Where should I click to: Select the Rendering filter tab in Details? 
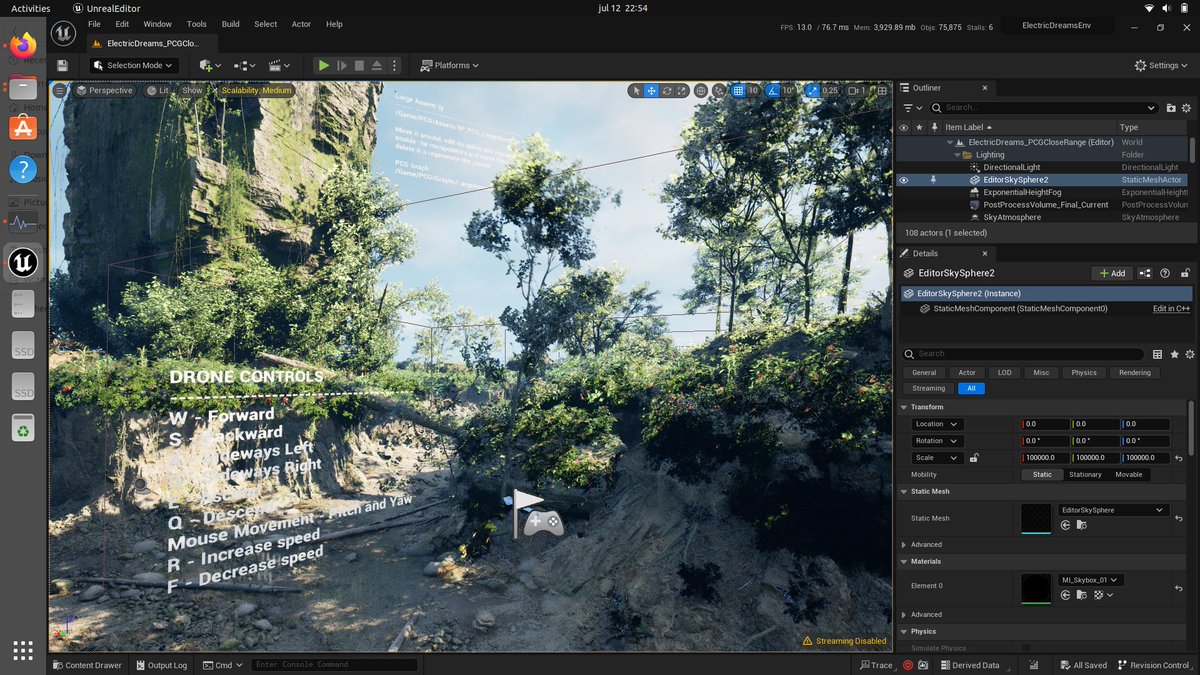click(x=1134, y=373)
